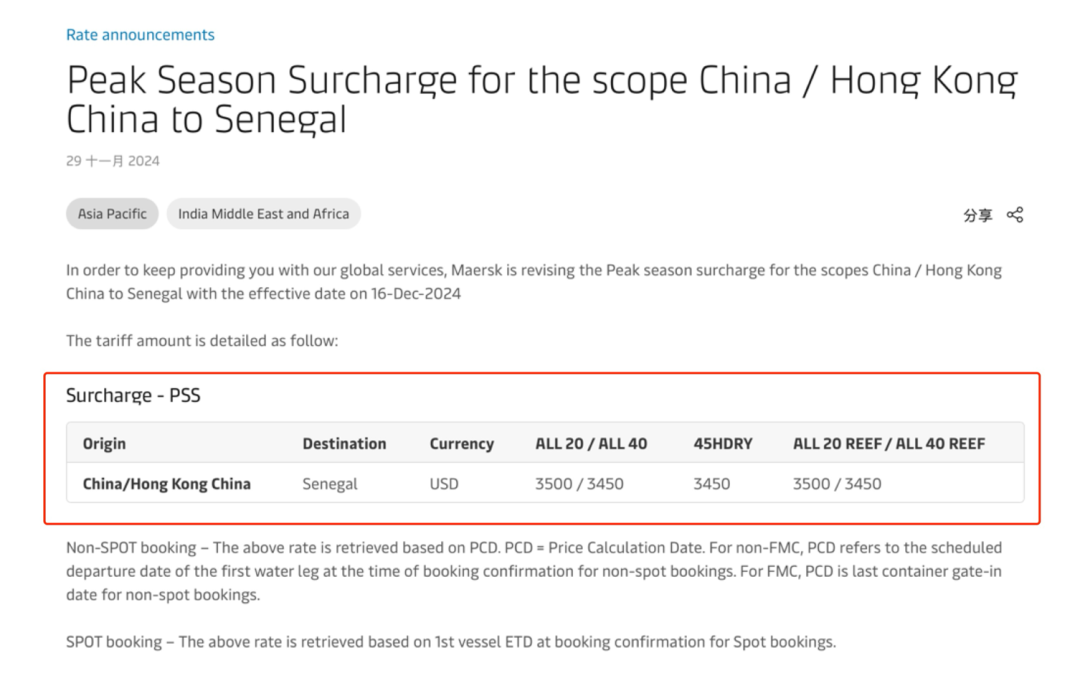Click the Senegal destination cell
Viewport: 1080px width, 676px height.
[x=330, y=484]
